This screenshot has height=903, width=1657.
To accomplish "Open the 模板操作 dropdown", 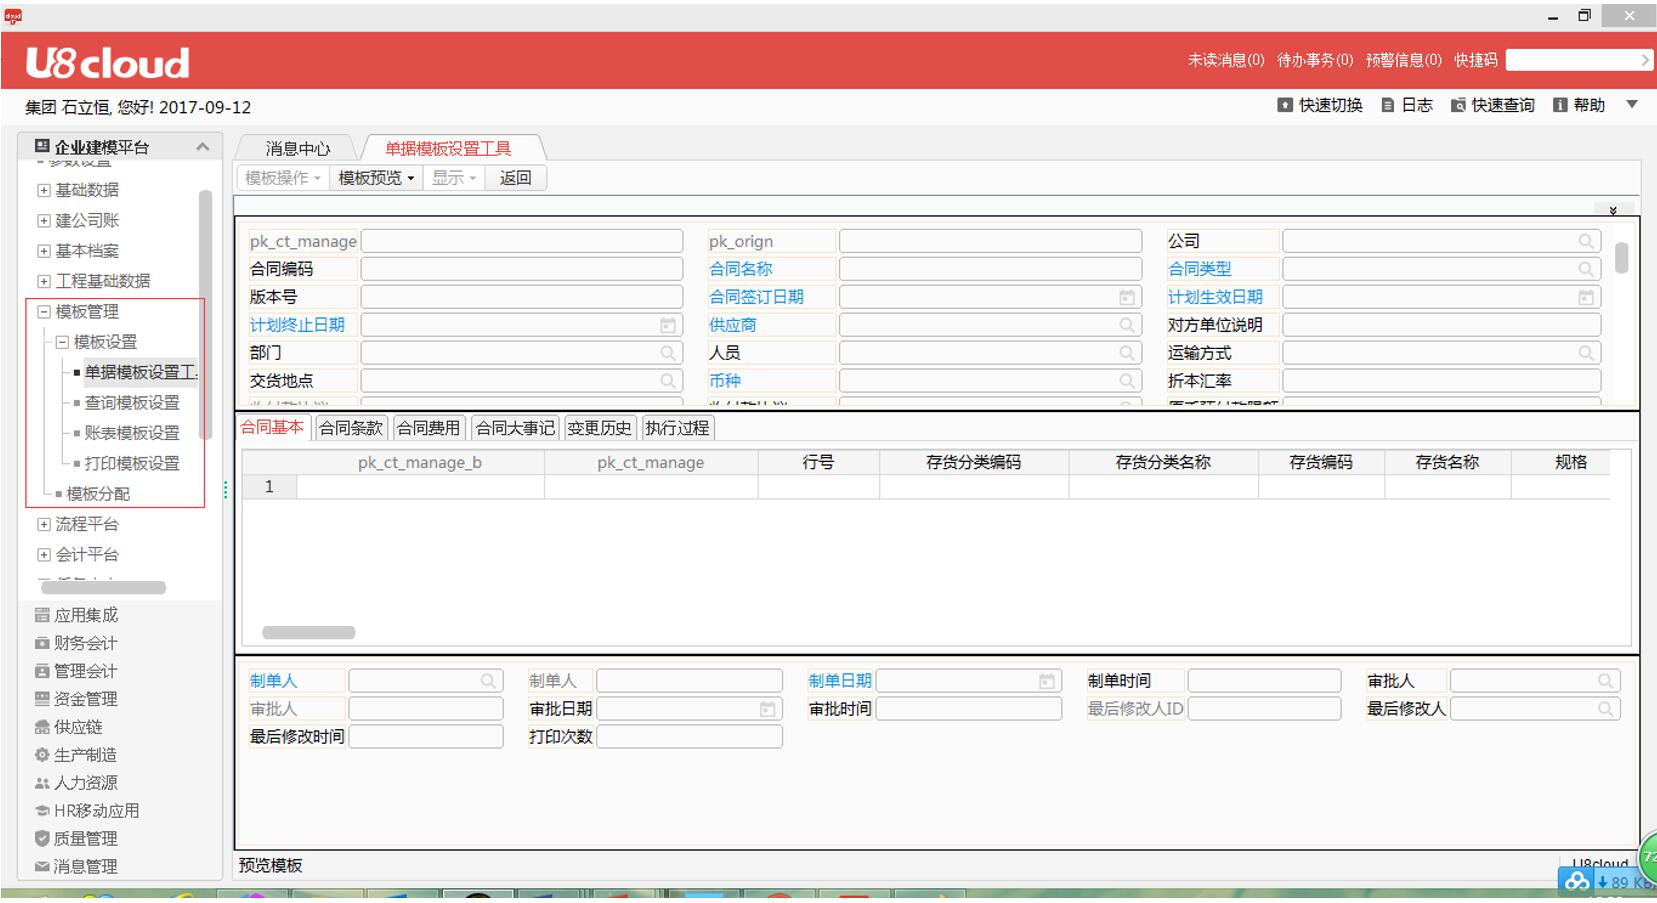I will tap(283, 178).
